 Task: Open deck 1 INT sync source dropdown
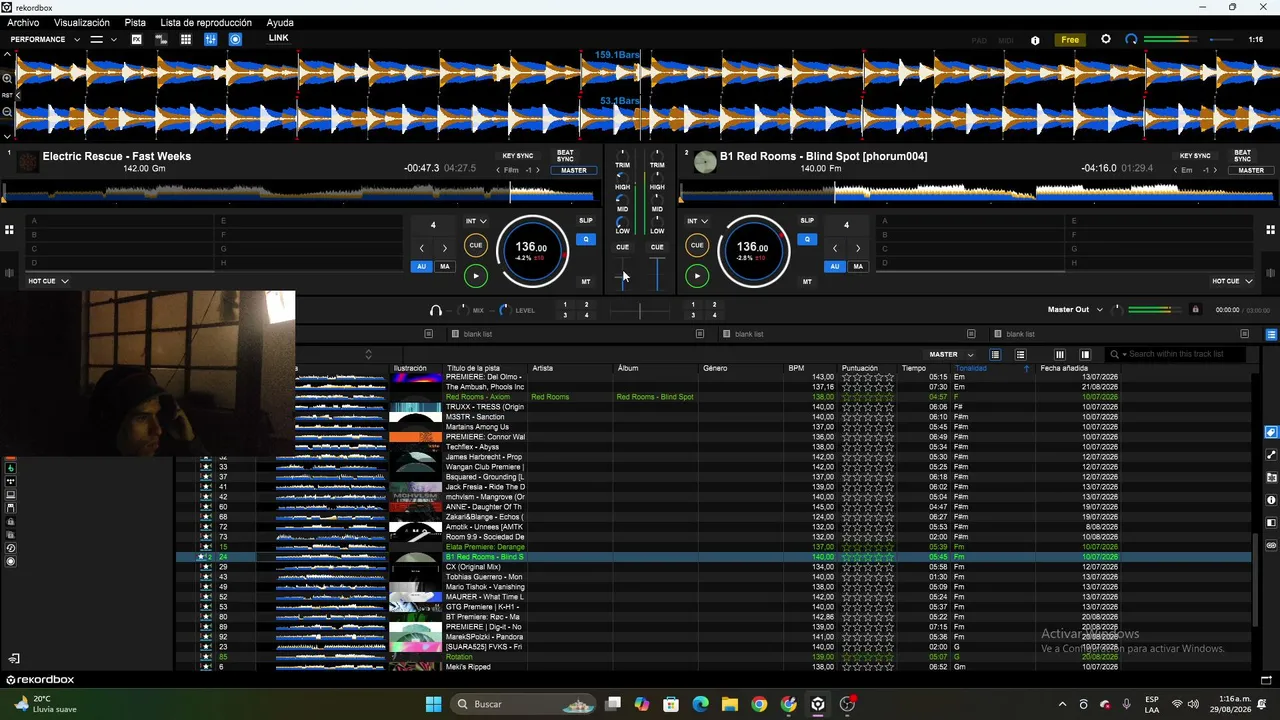pos(476,221)
